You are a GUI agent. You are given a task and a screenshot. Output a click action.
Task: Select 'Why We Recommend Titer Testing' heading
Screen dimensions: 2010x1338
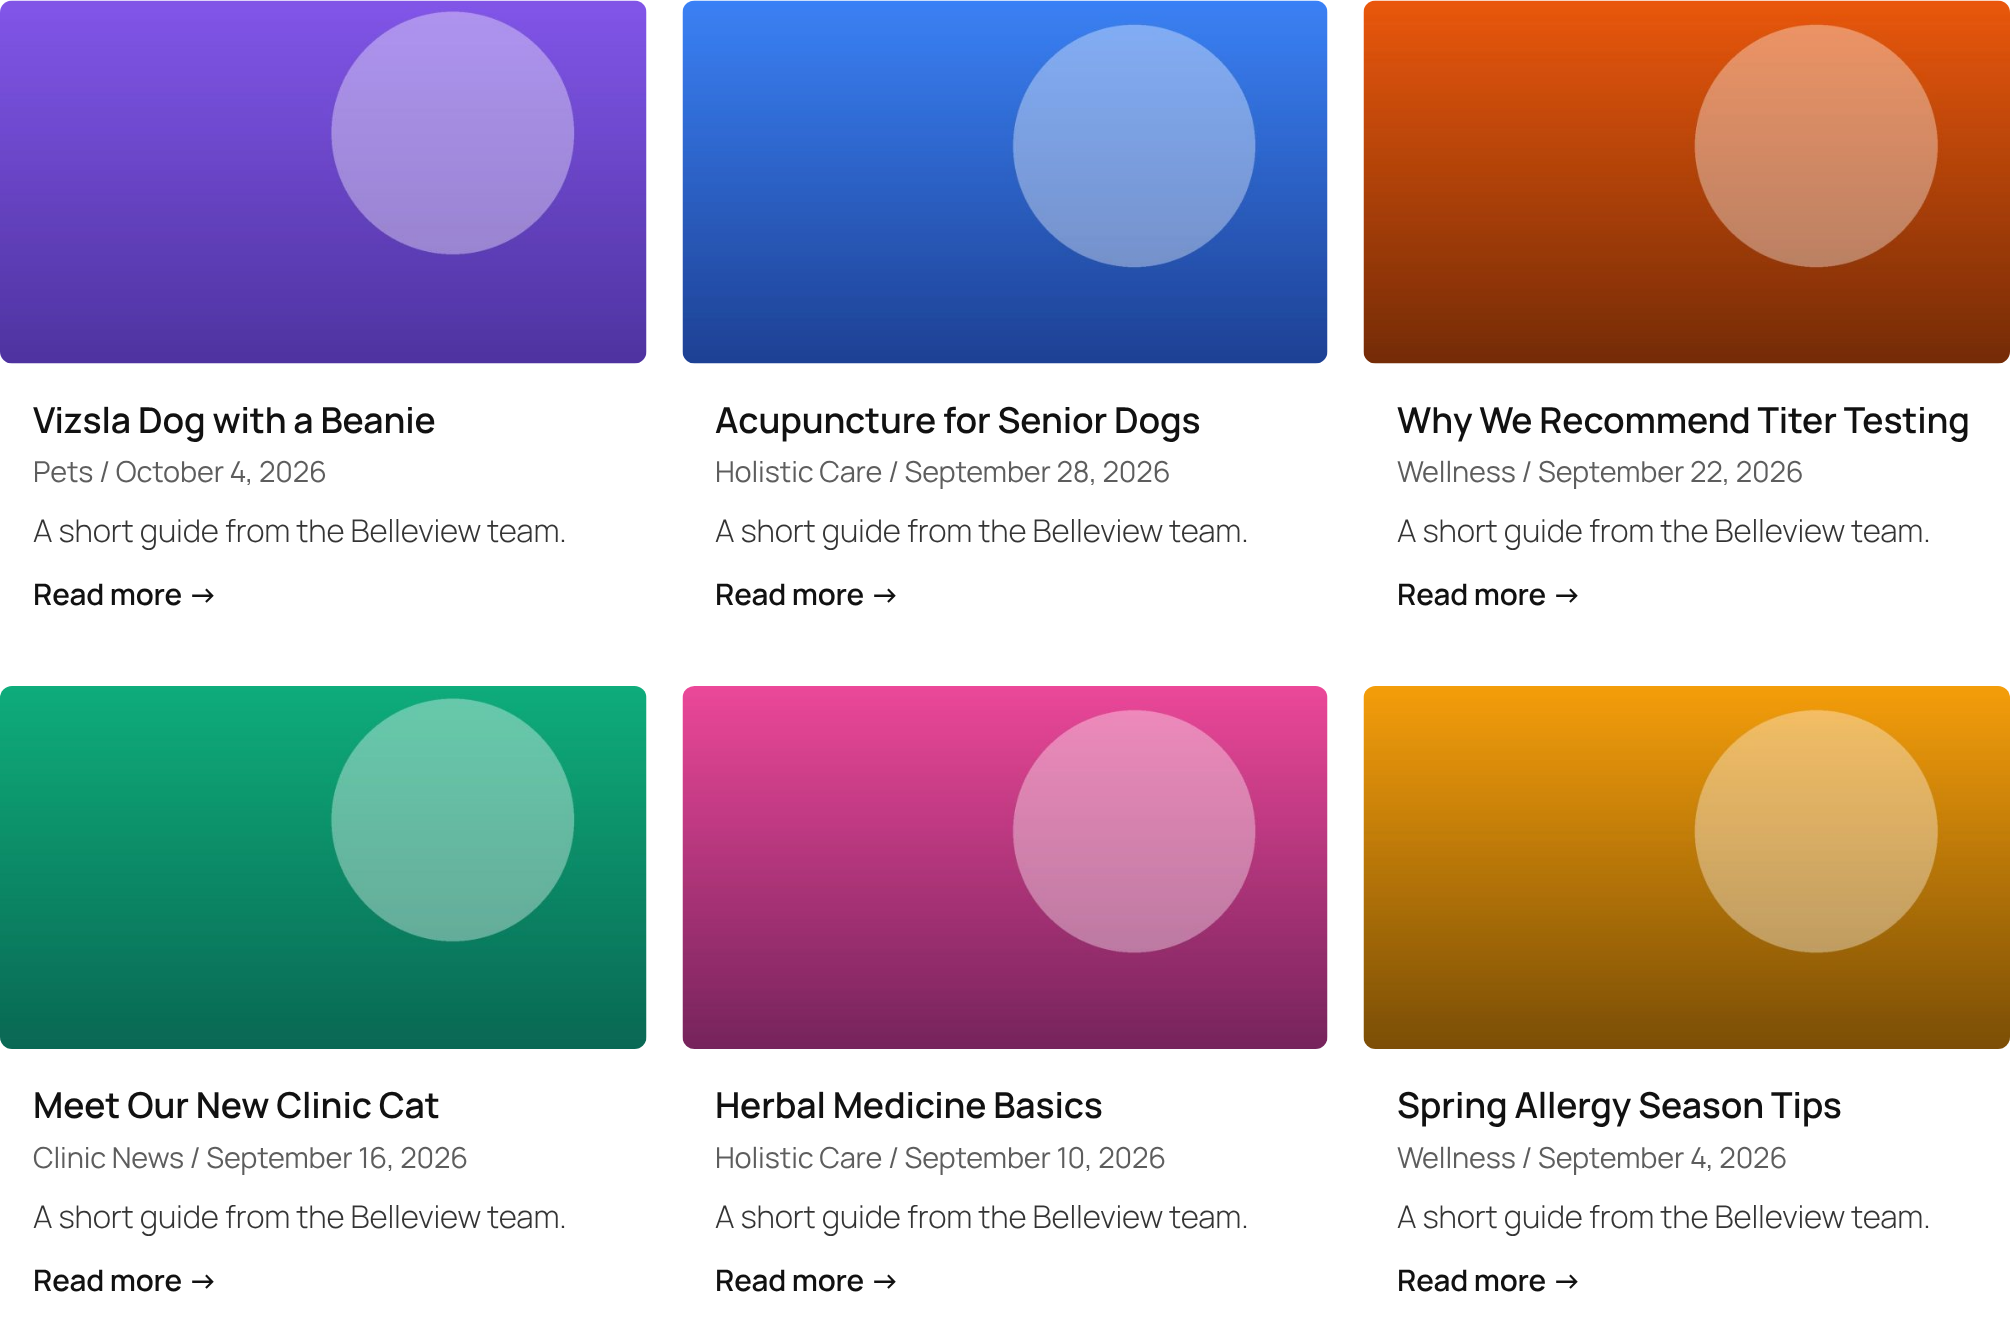[x=1683, y=421]
